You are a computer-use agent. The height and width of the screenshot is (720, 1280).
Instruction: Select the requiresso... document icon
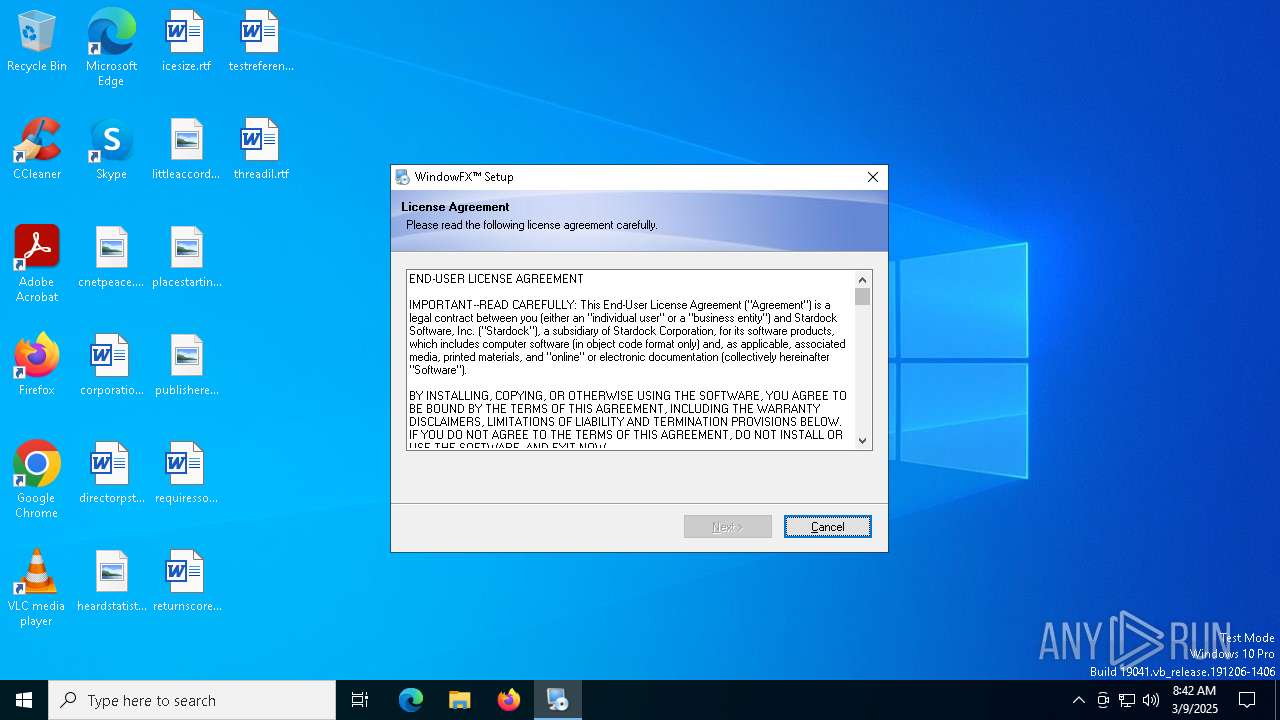click(186, 474)
